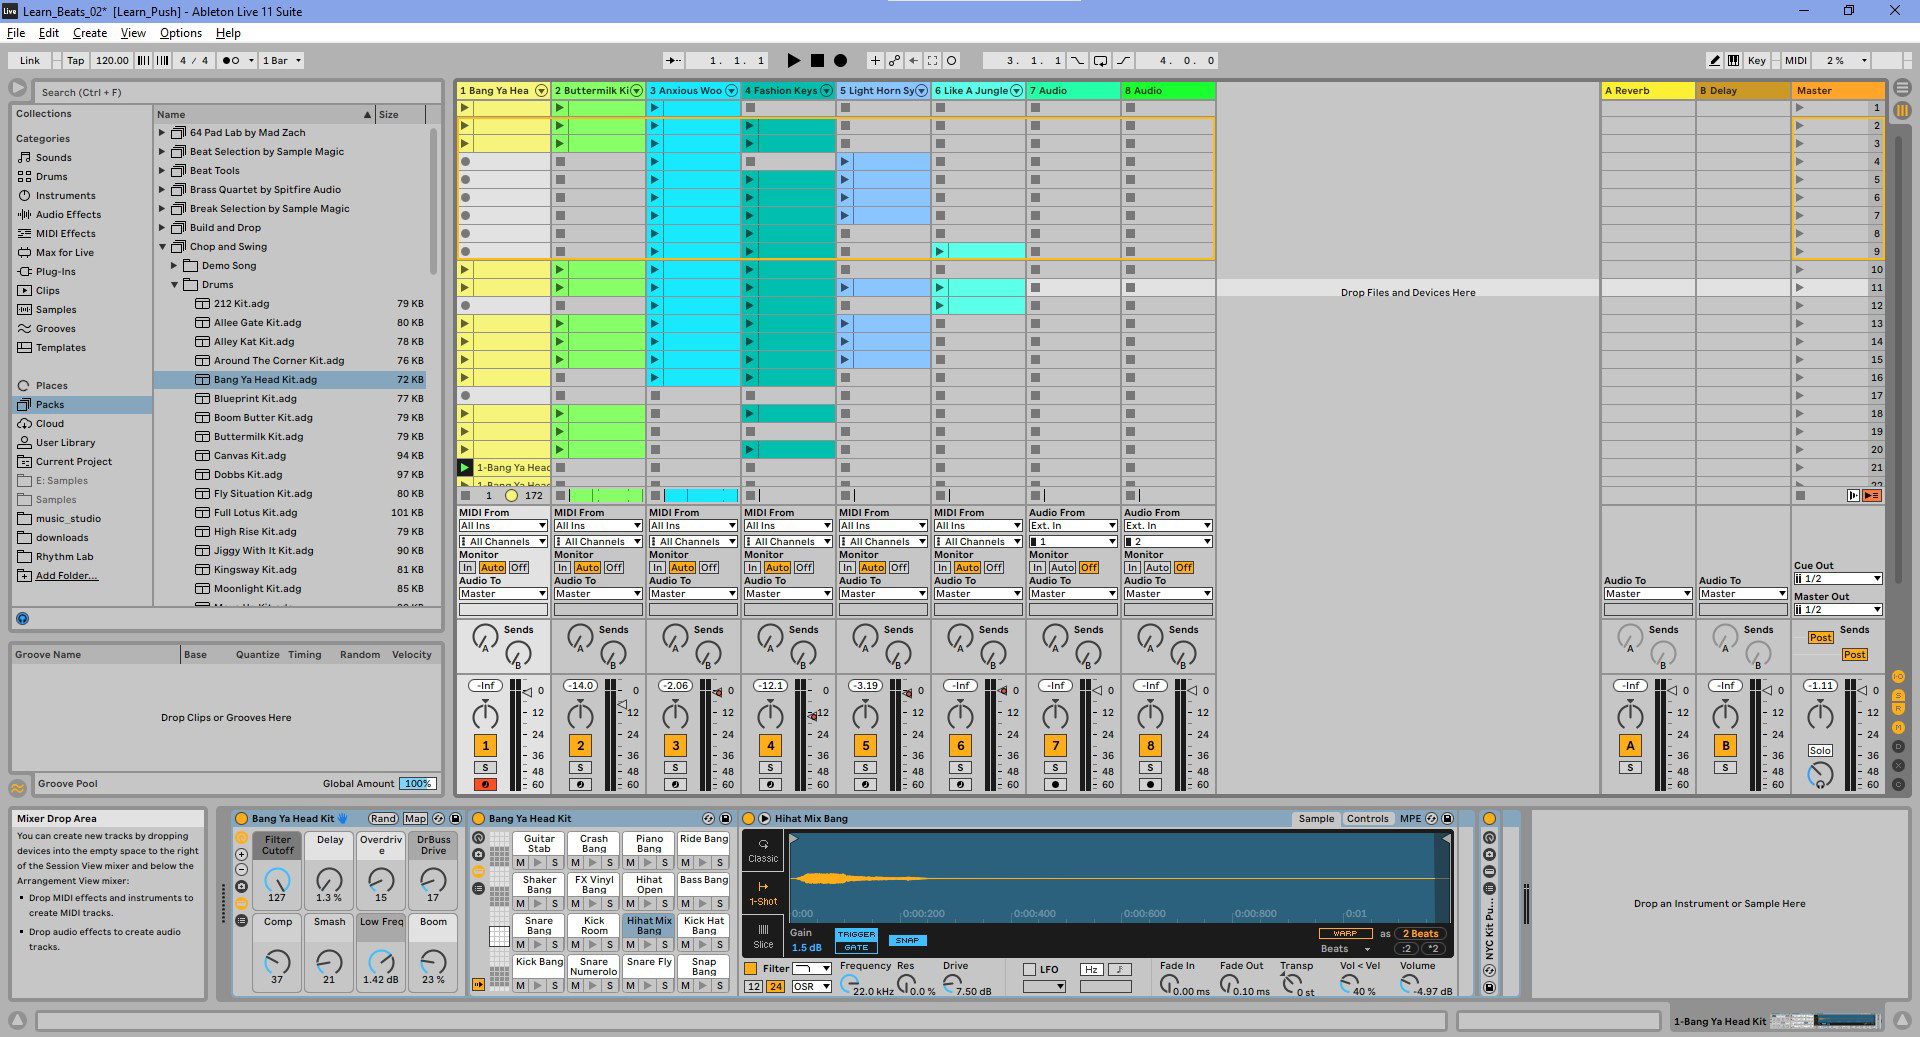The width and height of the screenshot is (1920, 1037).
Task: Collapse the Chop and Swing folder
Action: (162, 246)
